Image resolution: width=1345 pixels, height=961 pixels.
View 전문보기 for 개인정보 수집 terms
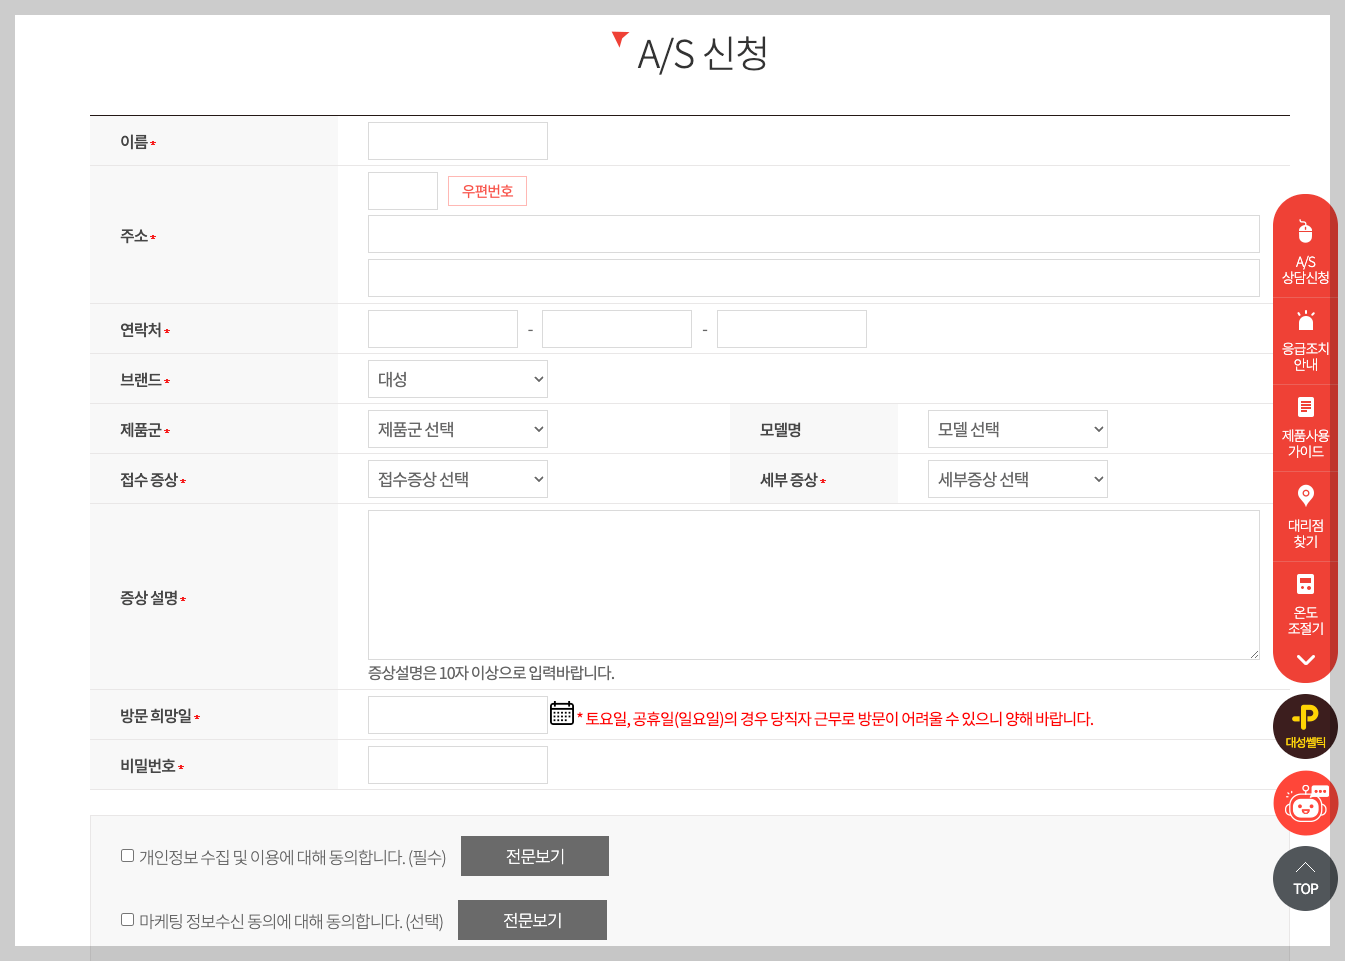coord(535,856)
